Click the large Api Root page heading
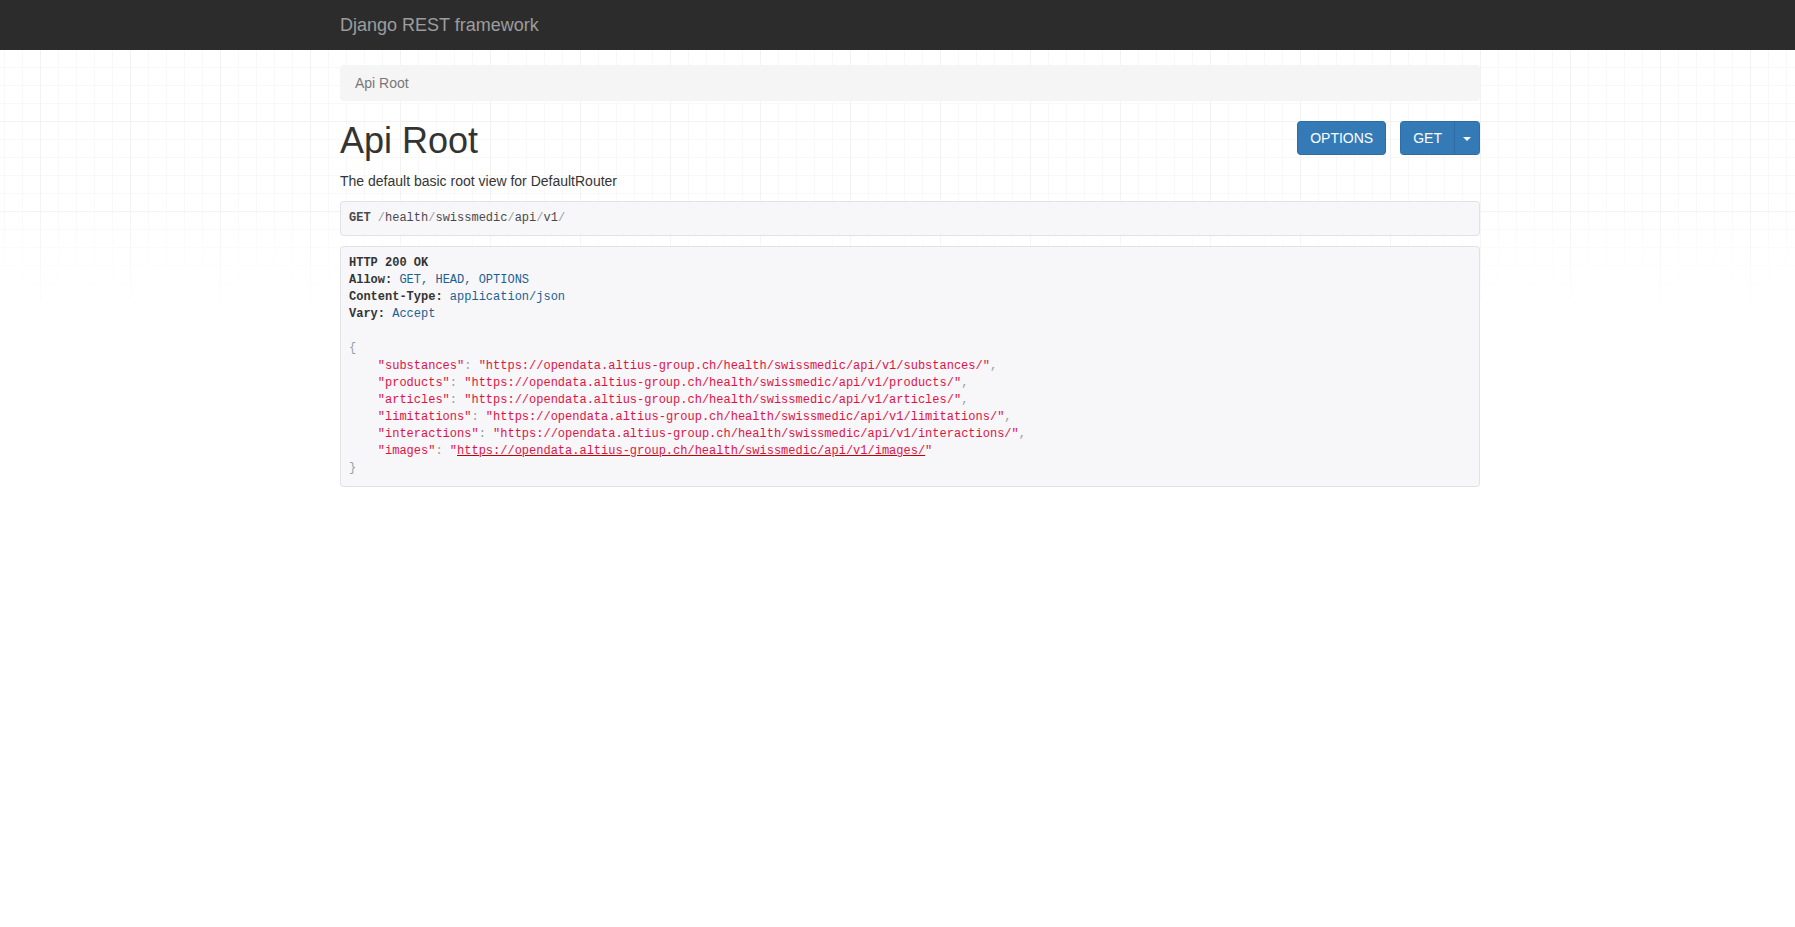This screenshot has height=927, width=1795. tap(409, 141)
